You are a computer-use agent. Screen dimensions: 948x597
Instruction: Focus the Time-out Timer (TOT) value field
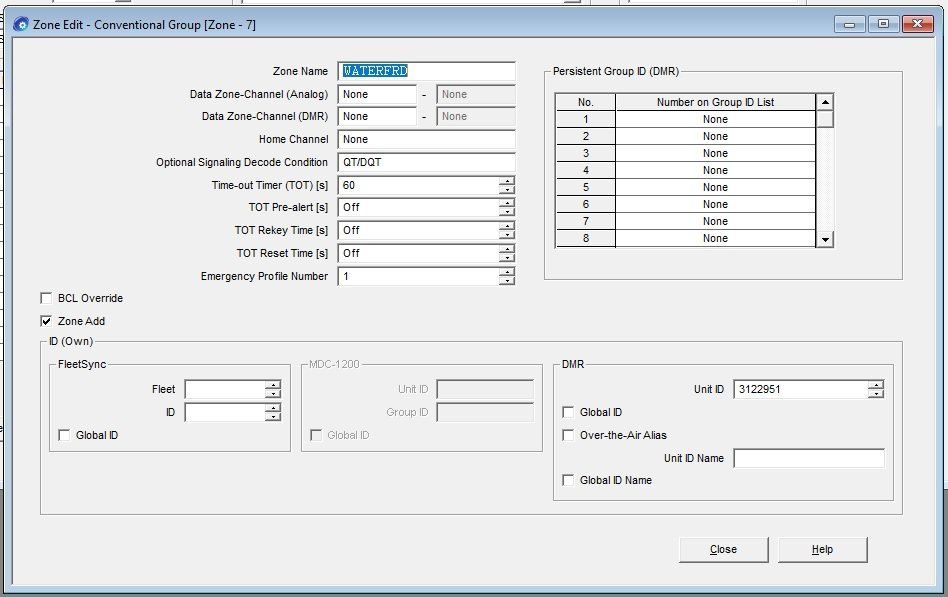point(418,185)
